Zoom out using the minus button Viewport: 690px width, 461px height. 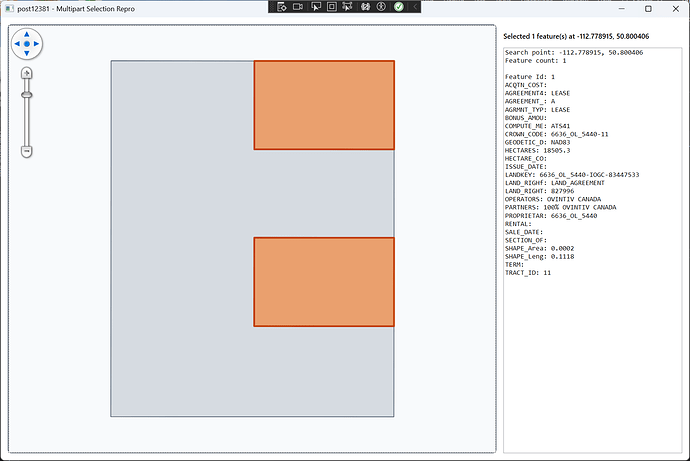(27, 151)
